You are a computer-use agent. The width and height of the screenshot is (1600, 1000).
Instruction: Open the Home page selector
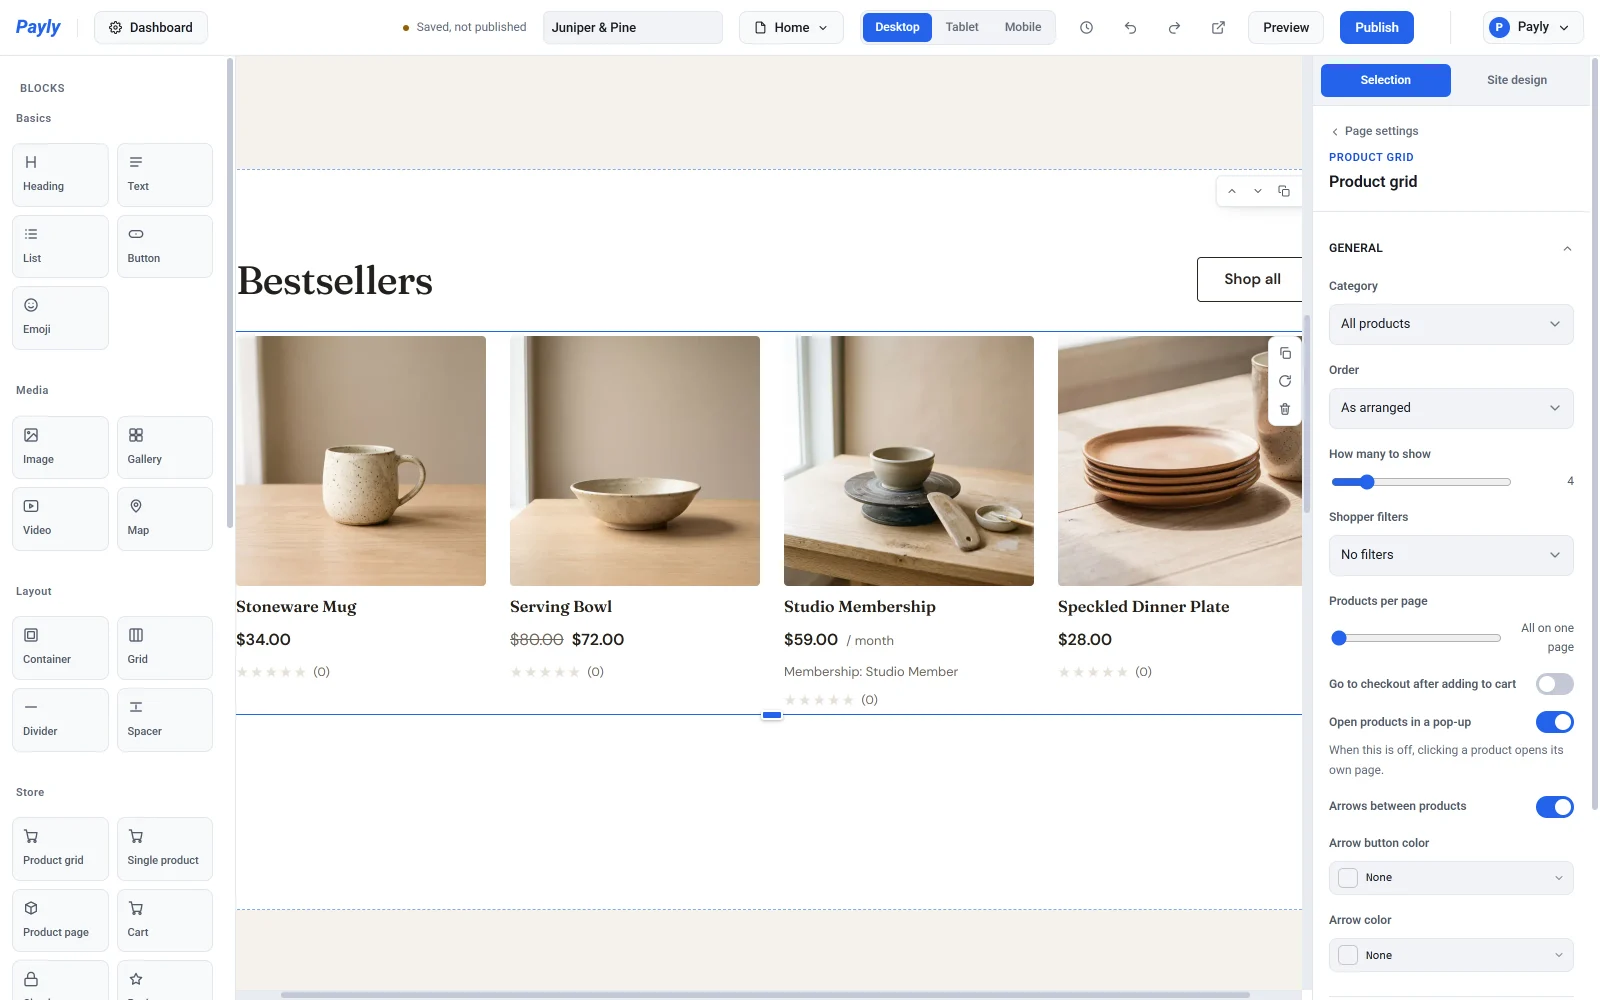pyautogui.click(x=791, y=28)
